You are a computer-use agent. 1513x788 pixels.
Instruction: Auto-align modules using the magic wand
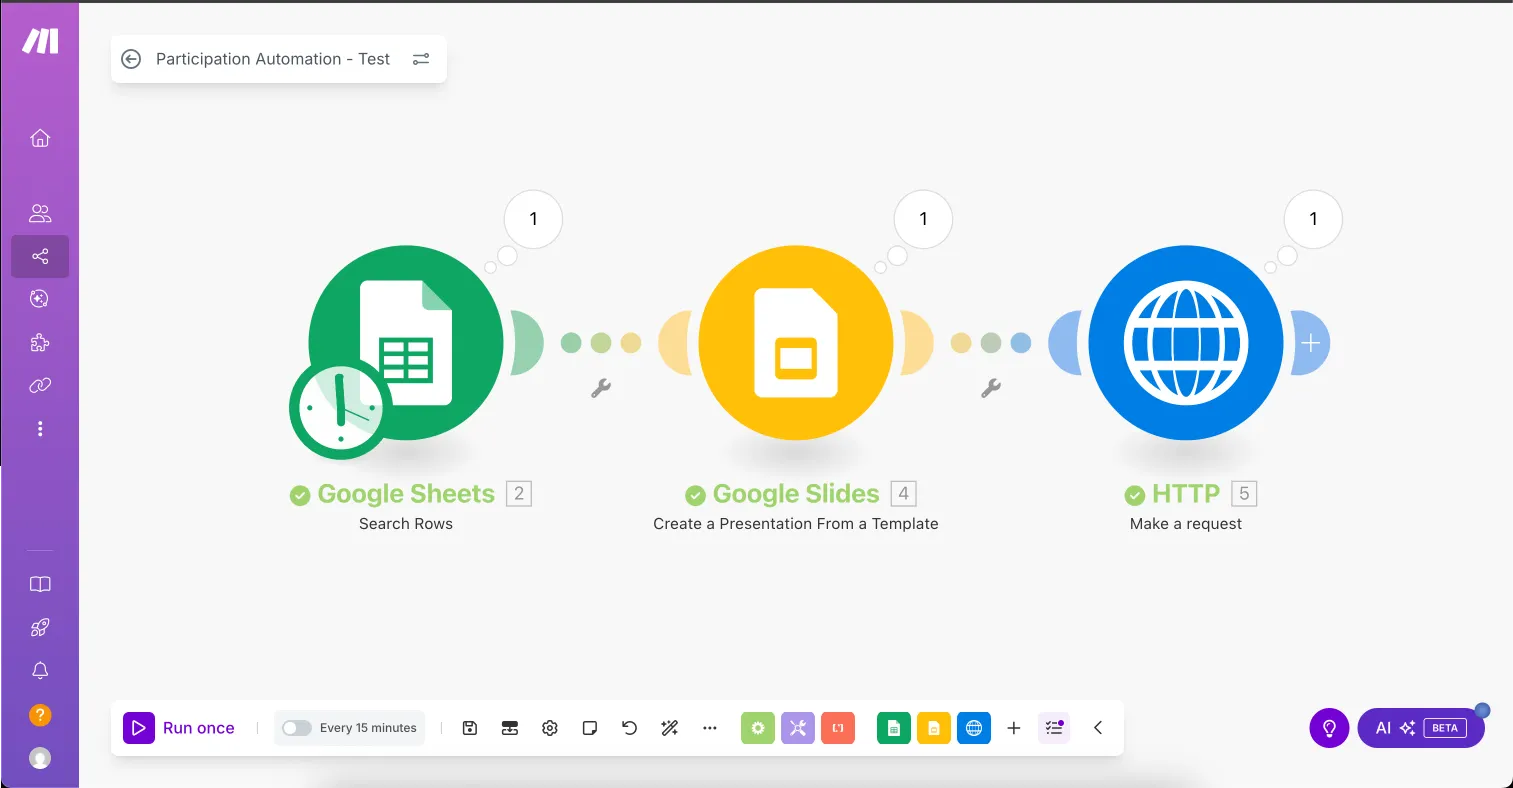[670, 728]
